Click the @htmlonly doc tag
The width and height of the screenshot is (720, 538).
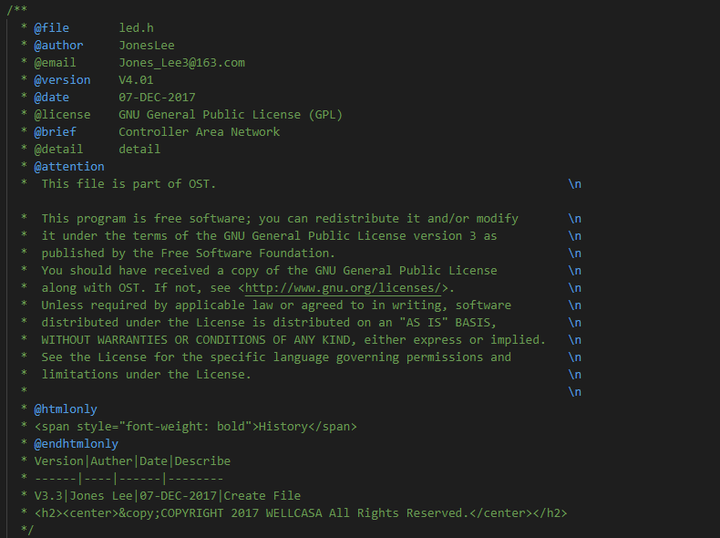click(65, 409)
